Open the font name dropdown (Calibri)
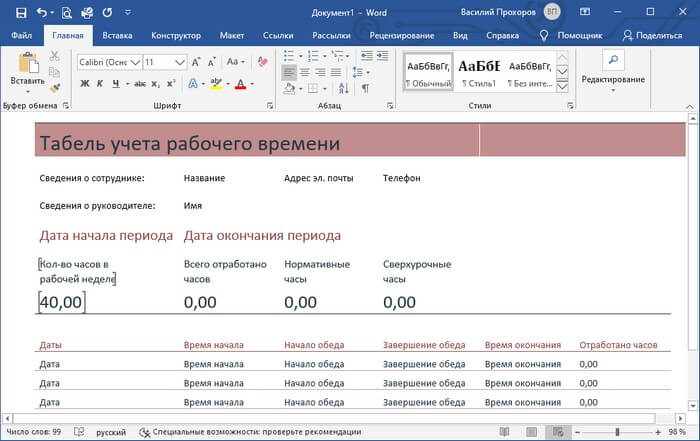This screenshot has height=441, width=700. (136, 62)
